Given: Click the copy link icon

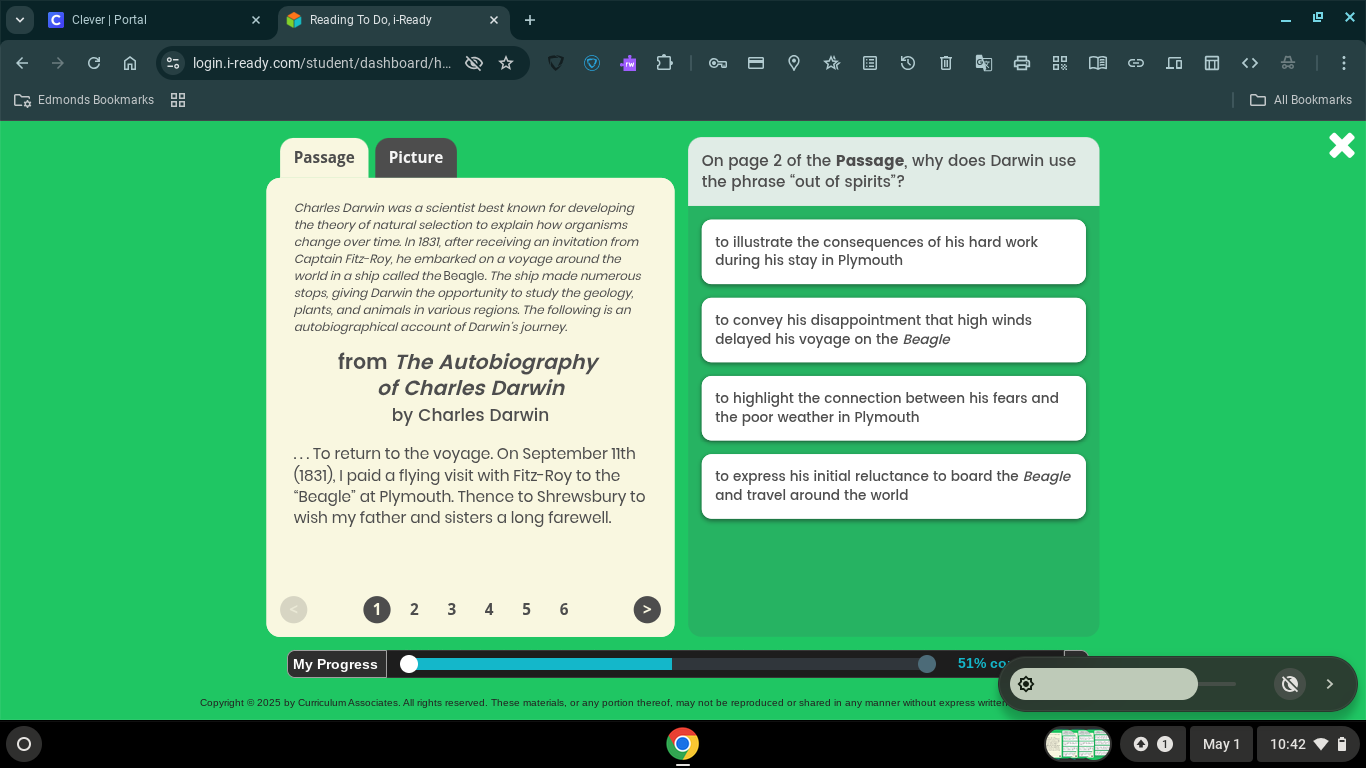Looking at the screenshot, I should [1136, 62].
